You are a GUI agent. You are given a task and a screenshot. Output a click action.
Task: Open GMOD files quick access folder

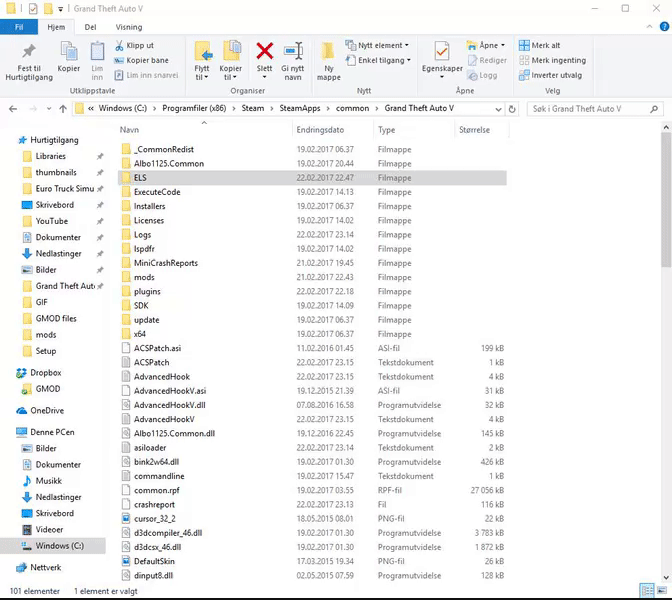click(49, 318)
